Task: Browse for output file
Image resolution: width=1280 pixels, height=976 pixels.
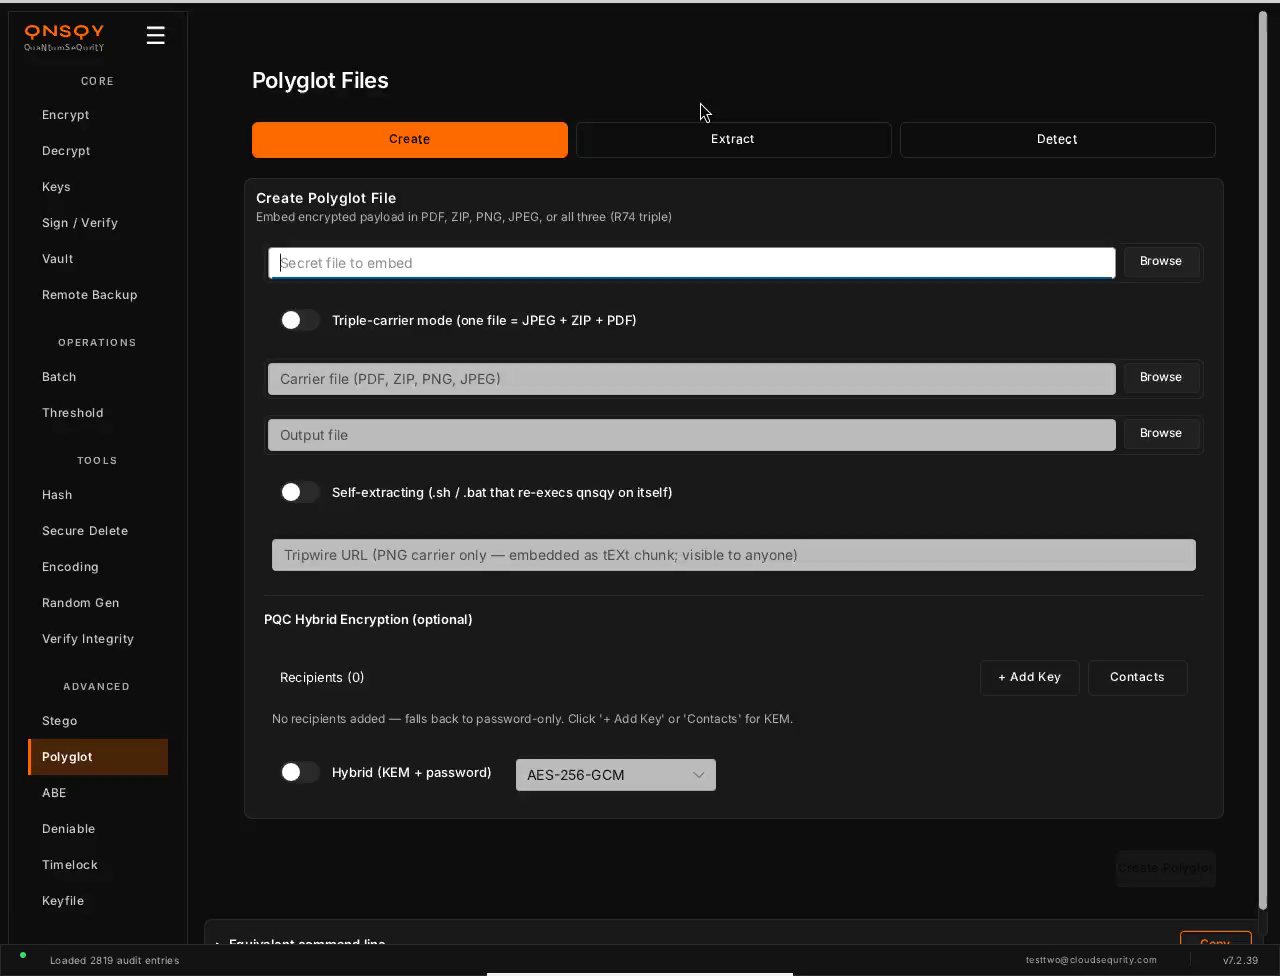Action: click(1161, 434)
